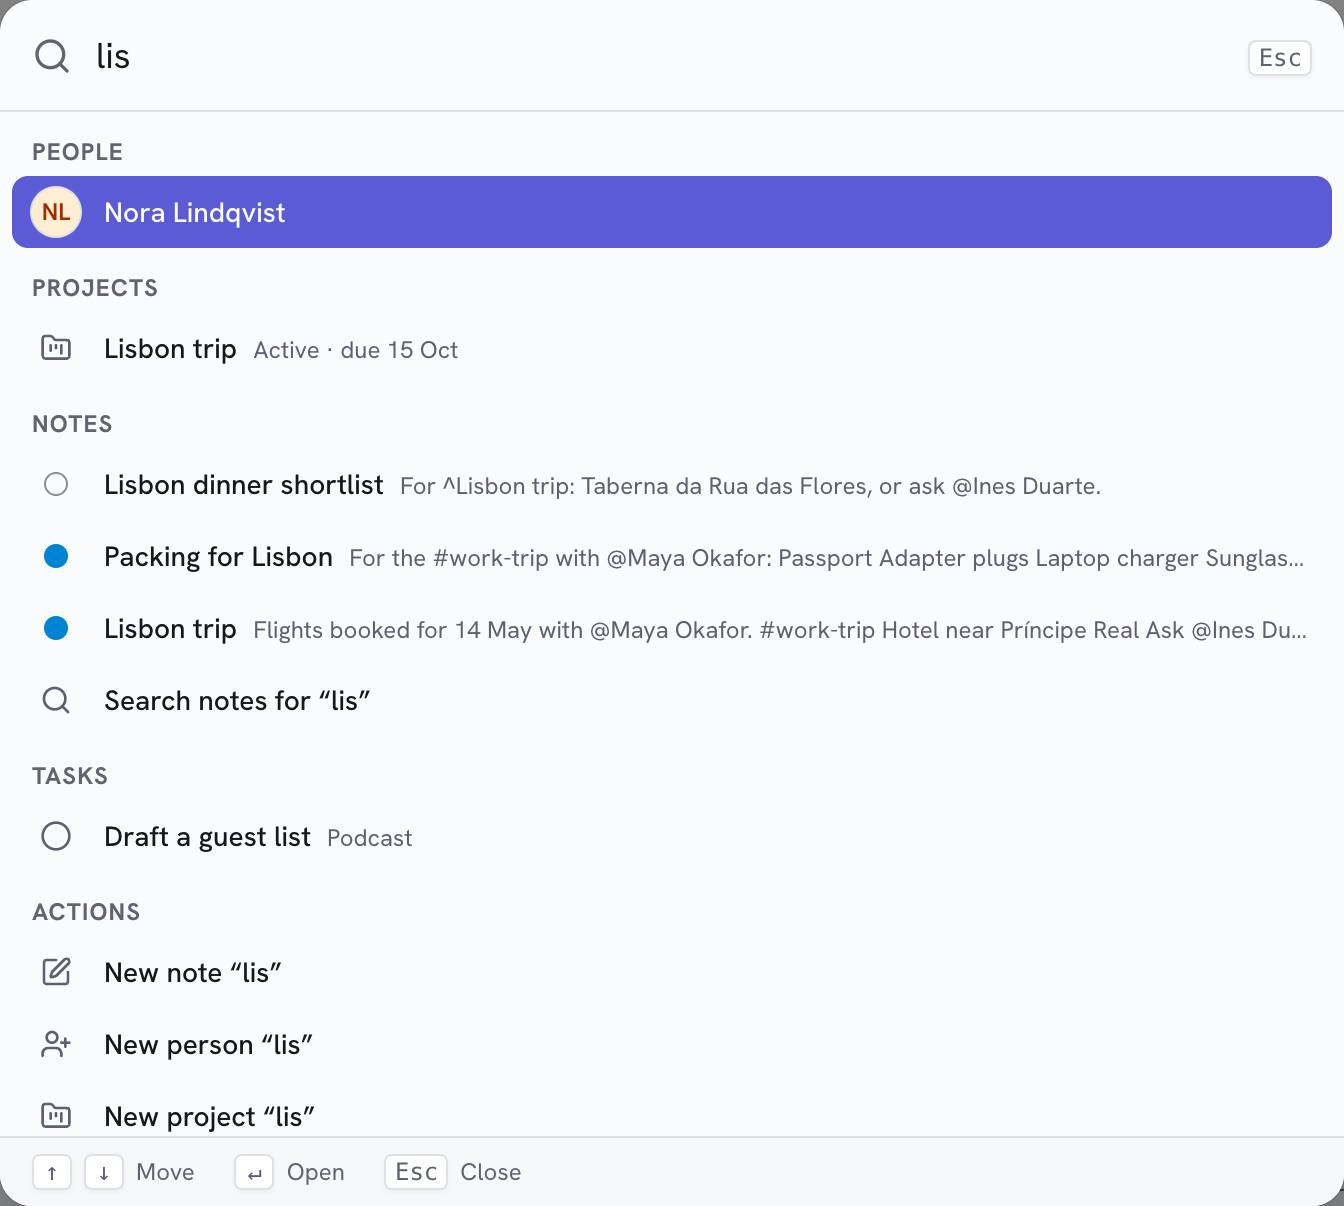
Task: Open the note titled Lisbon trip
Action: pyautogui.click(x=672, y=628)
